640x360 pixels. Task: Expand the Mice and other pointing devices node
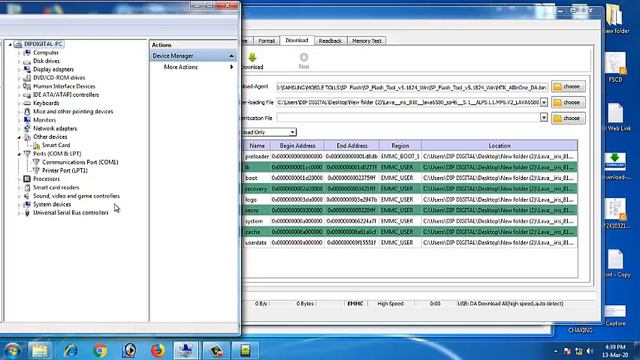[x=19, y=112]
